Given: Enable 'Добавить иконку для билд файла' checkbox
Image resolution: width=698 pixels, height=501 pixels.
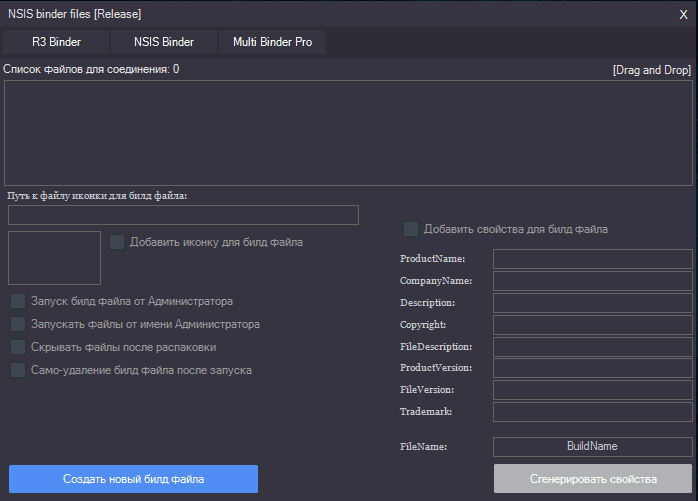Looking at the screenshot, I should [x=117, y=242].
